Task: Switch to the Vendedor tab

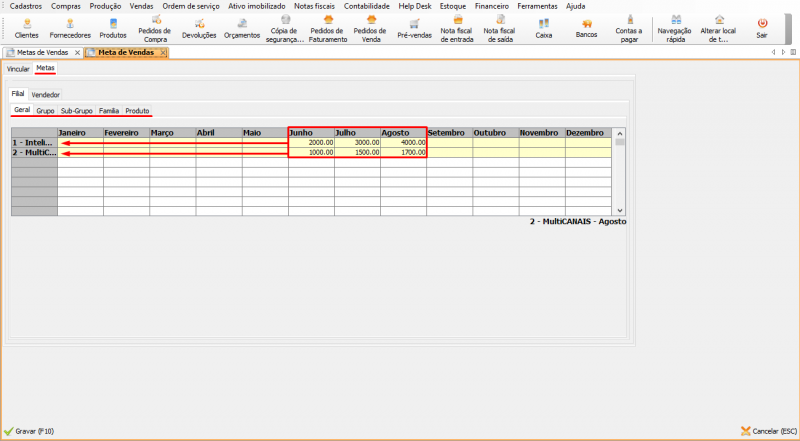Action: [46, 95]
